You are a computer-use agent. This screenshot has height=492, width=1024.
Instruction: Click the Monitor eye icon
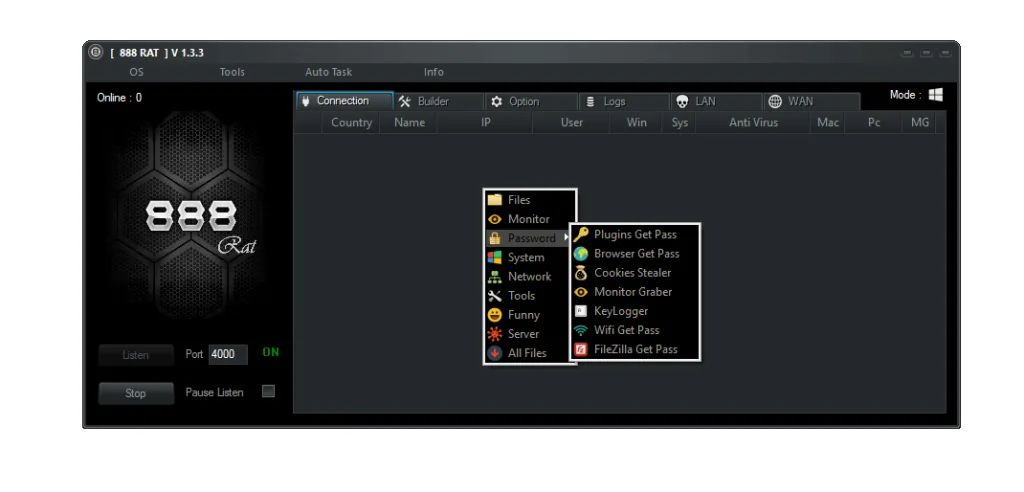[x=494, y=219]
